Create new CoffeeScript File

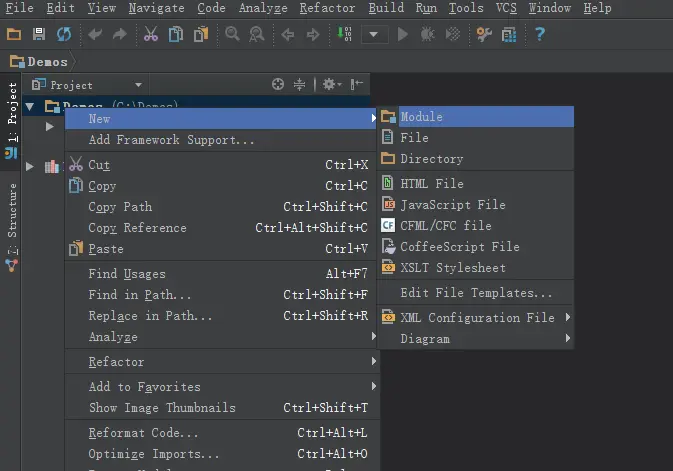[476, 246]
